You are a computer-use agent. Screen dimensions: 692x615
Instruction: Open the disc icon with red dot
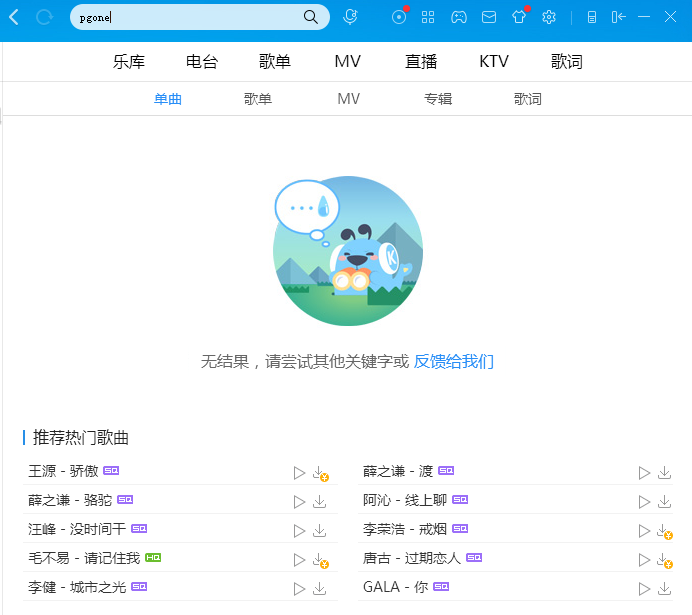[399, 17]
